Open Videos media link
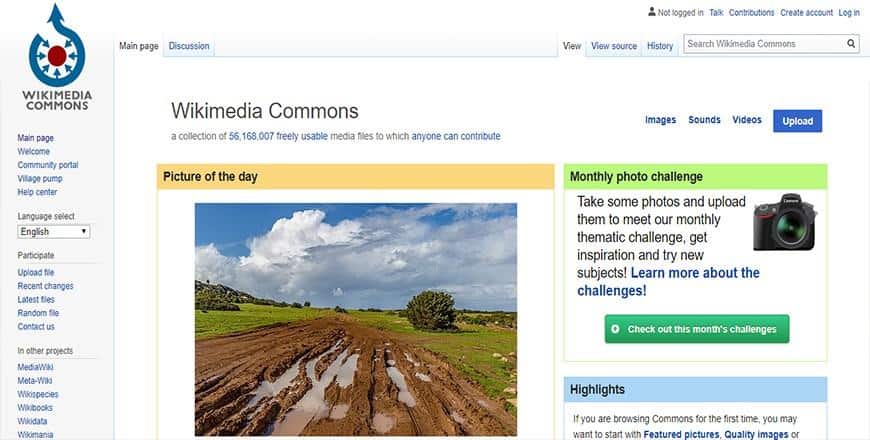 747,120
